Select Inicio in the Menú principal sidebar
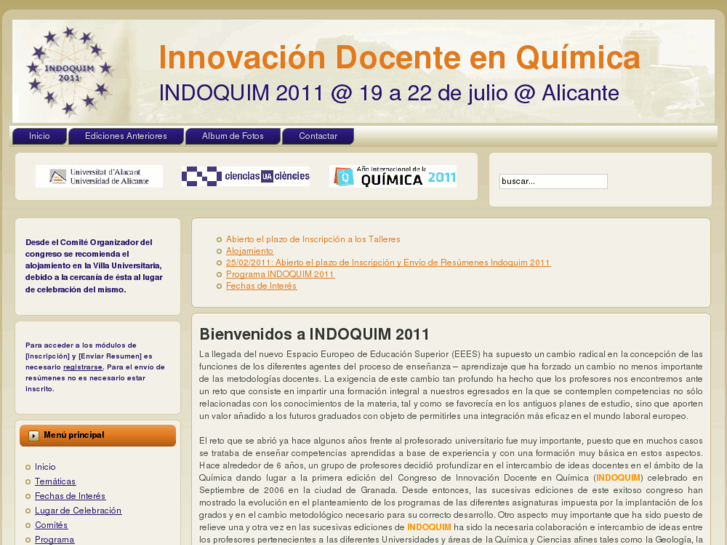The height and width of the screenshot is (545, 727). pos(45,467)
